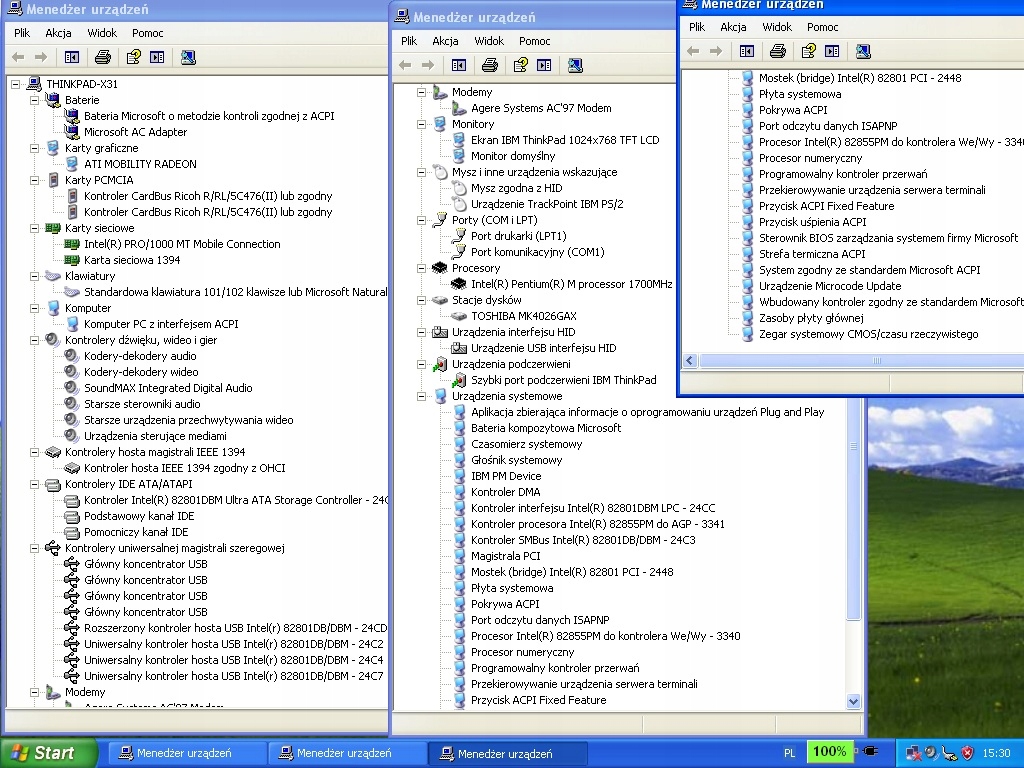Click the LPT1 printer port icon

[459, 236]
